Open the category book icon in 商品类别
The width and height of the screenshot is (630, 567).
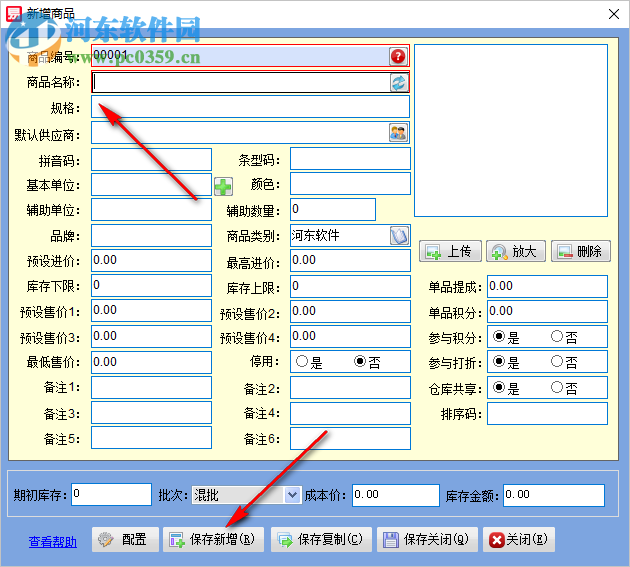[x=399, y=236]
